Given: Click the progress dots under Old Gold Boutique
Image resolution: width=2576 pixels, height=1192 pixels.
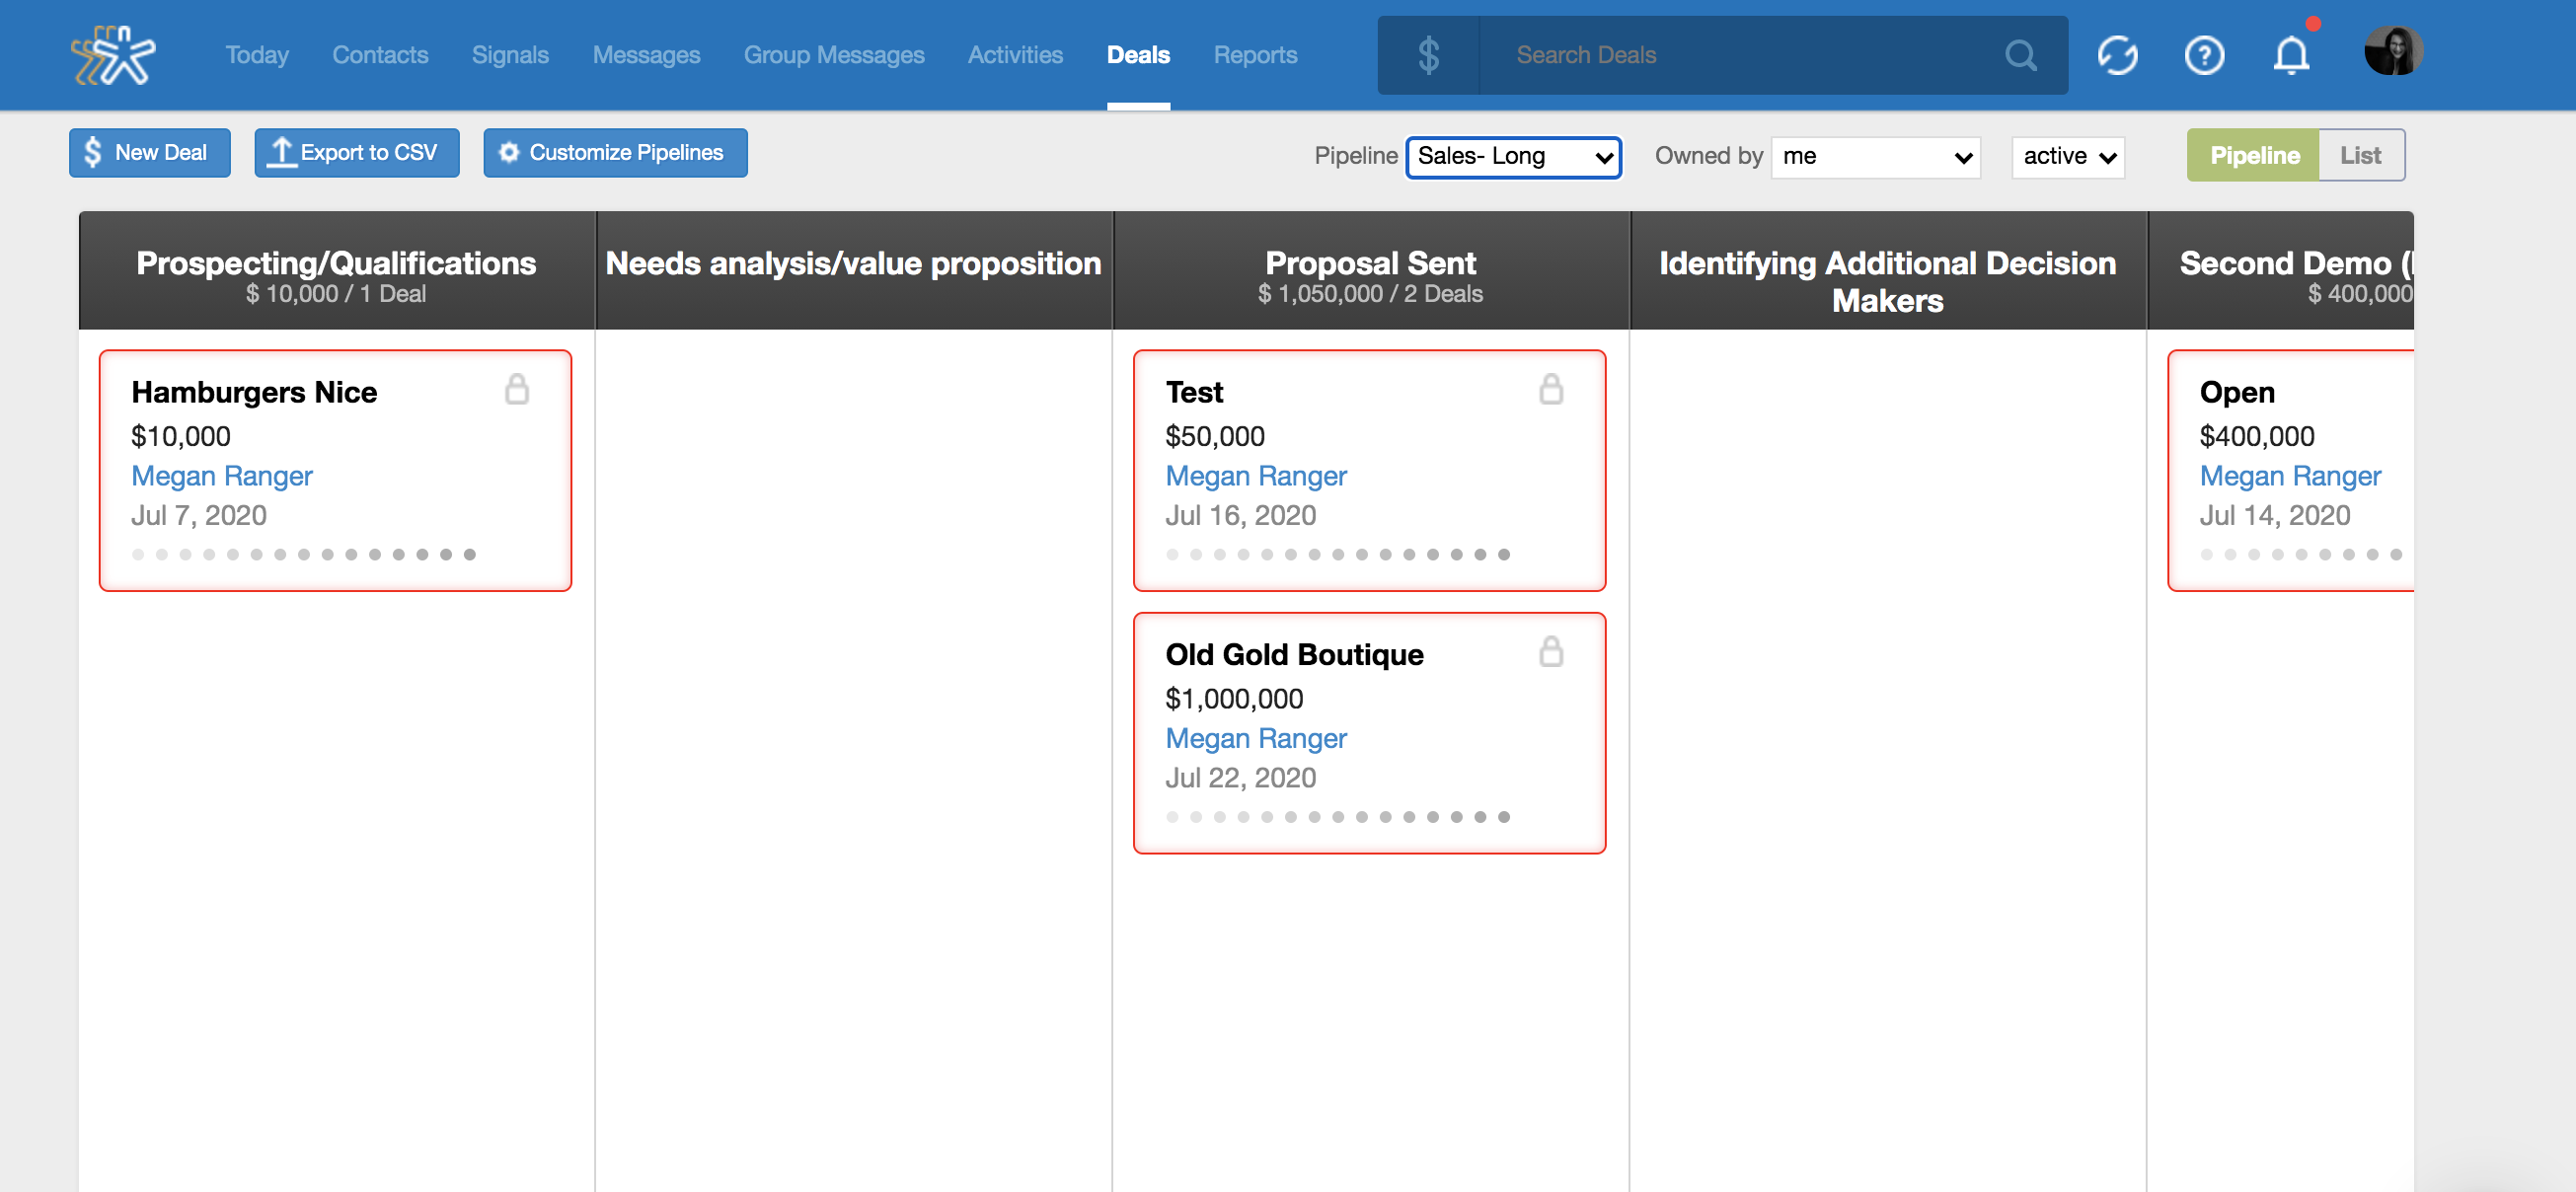Looking at the screenshot, I should pos(1336,816).
